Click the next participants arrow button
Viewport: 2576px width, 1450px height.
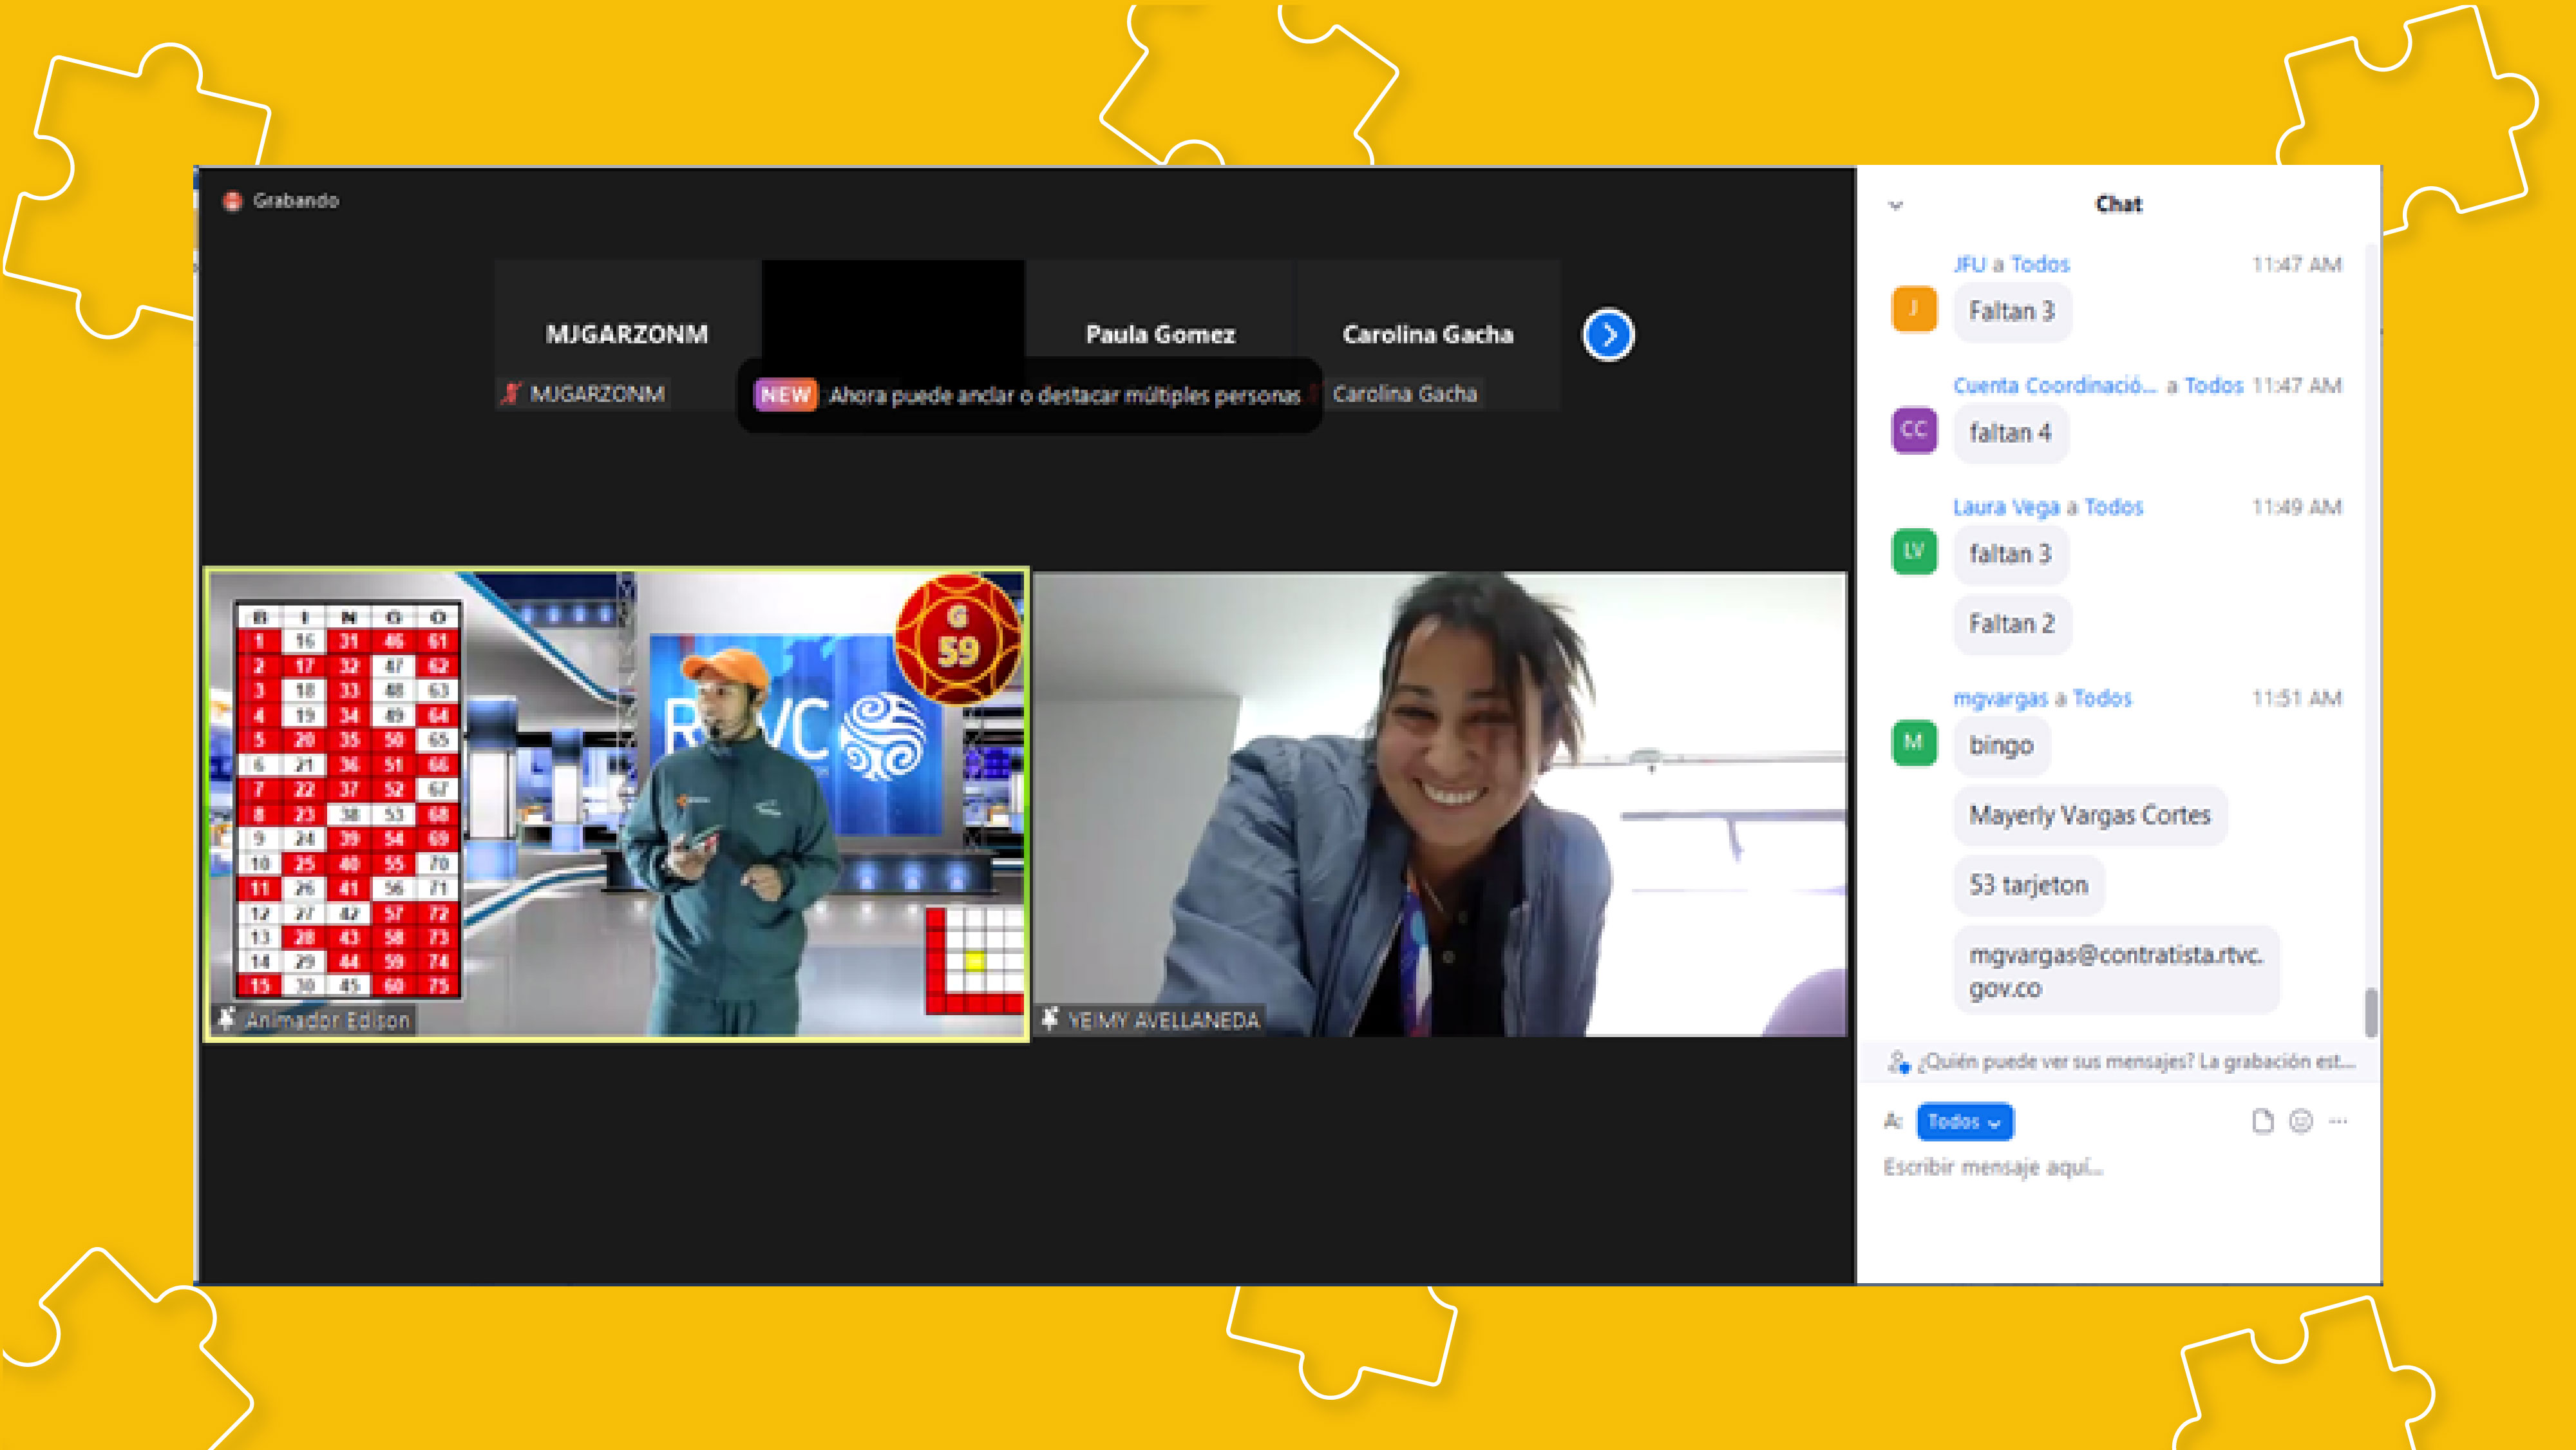tap(1608, 335)
